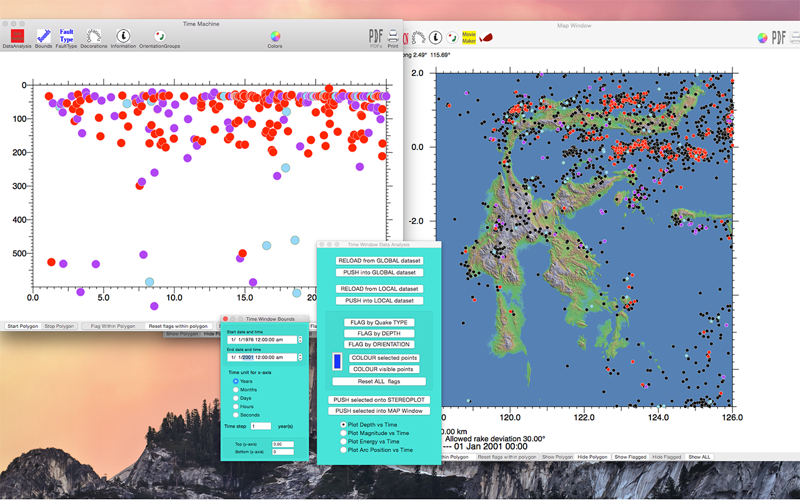The width and height of the screenshot is (800, 500).
Task: Click Information icon in Map Window toolbar
Action: 435,38
